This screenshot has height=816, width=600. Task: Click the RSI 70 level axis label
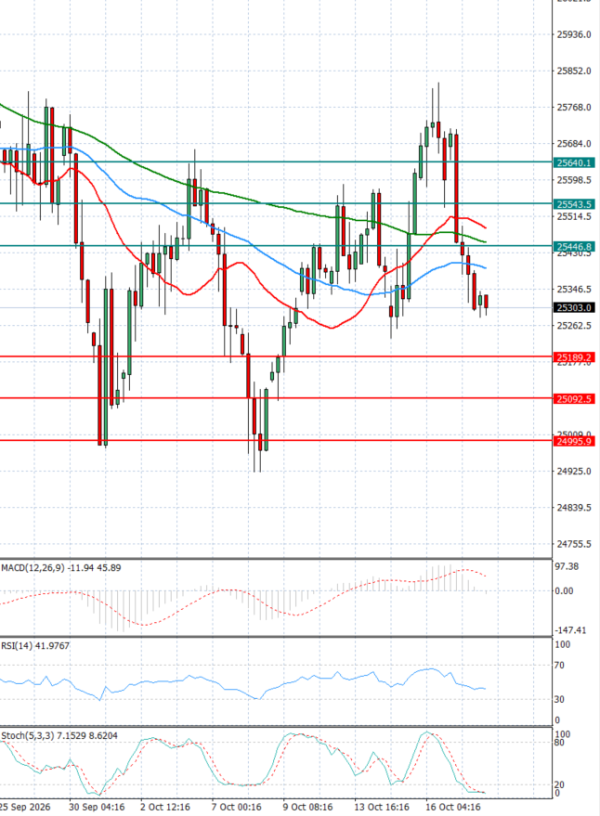[559, 666]
